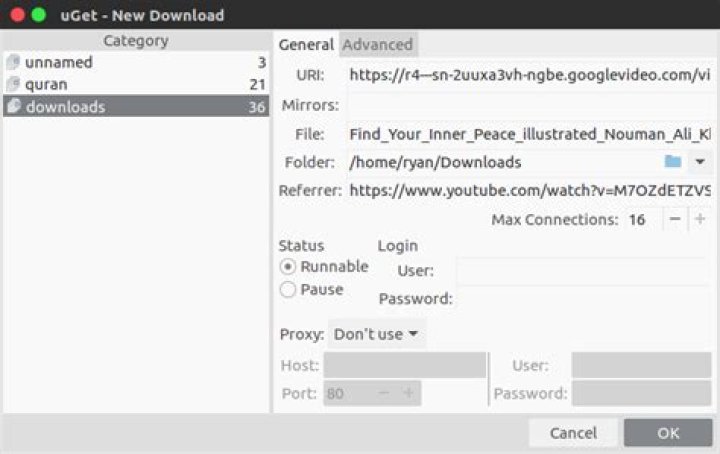Viewport: 720px width, 454px height.
Task: Click the Mirrors input field
Action: 529,105
